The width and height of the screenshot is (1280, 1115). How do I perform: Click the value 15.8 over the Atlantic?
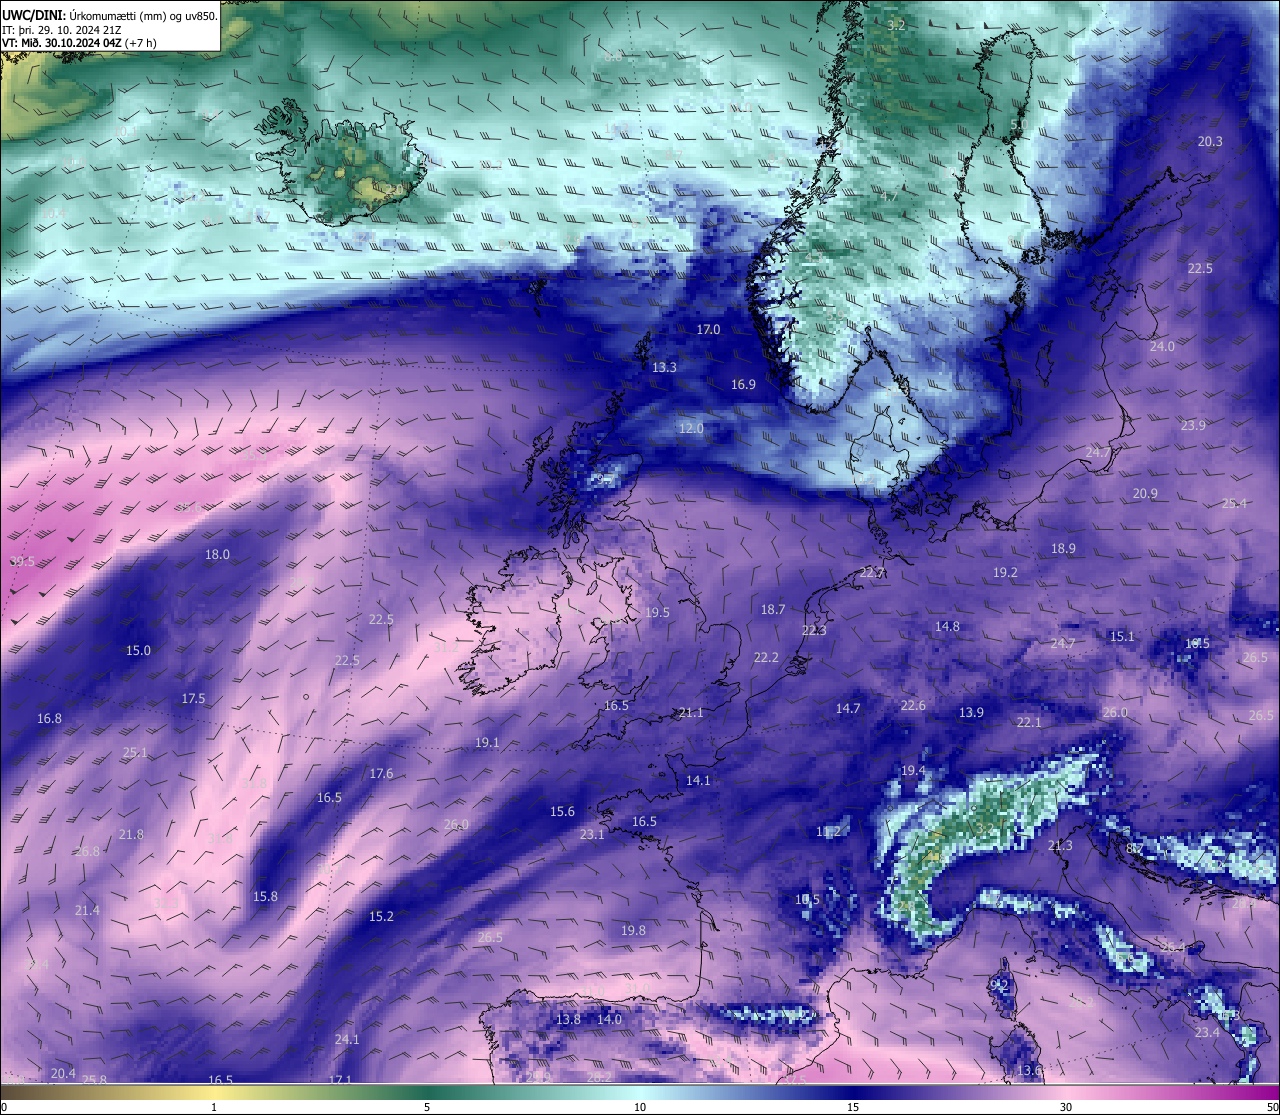tap(265, 896)
